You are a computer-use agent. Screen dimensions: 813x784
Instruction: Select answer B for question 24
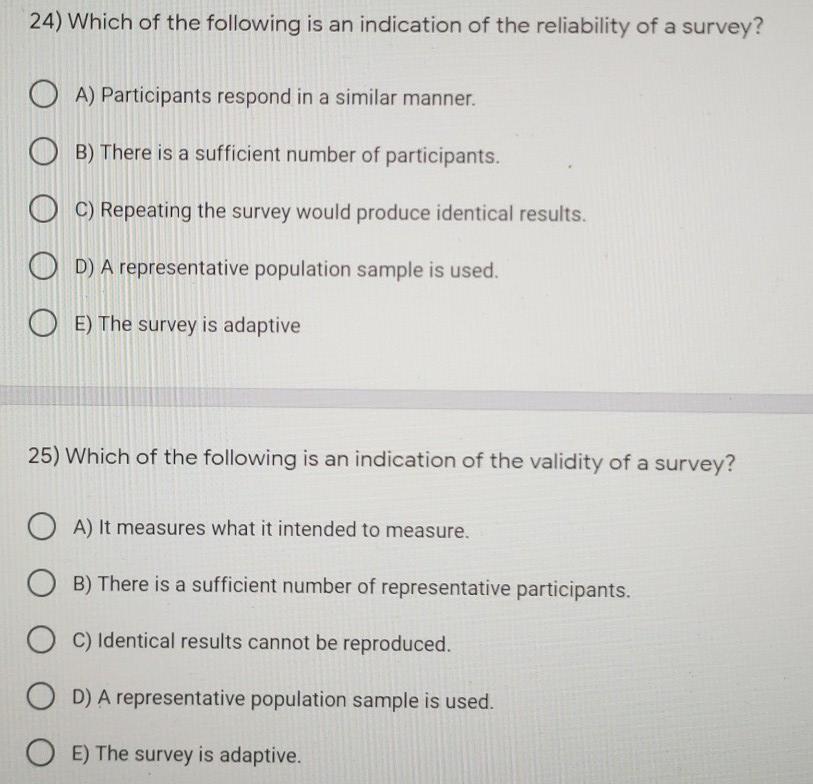(x=43, y=152)
